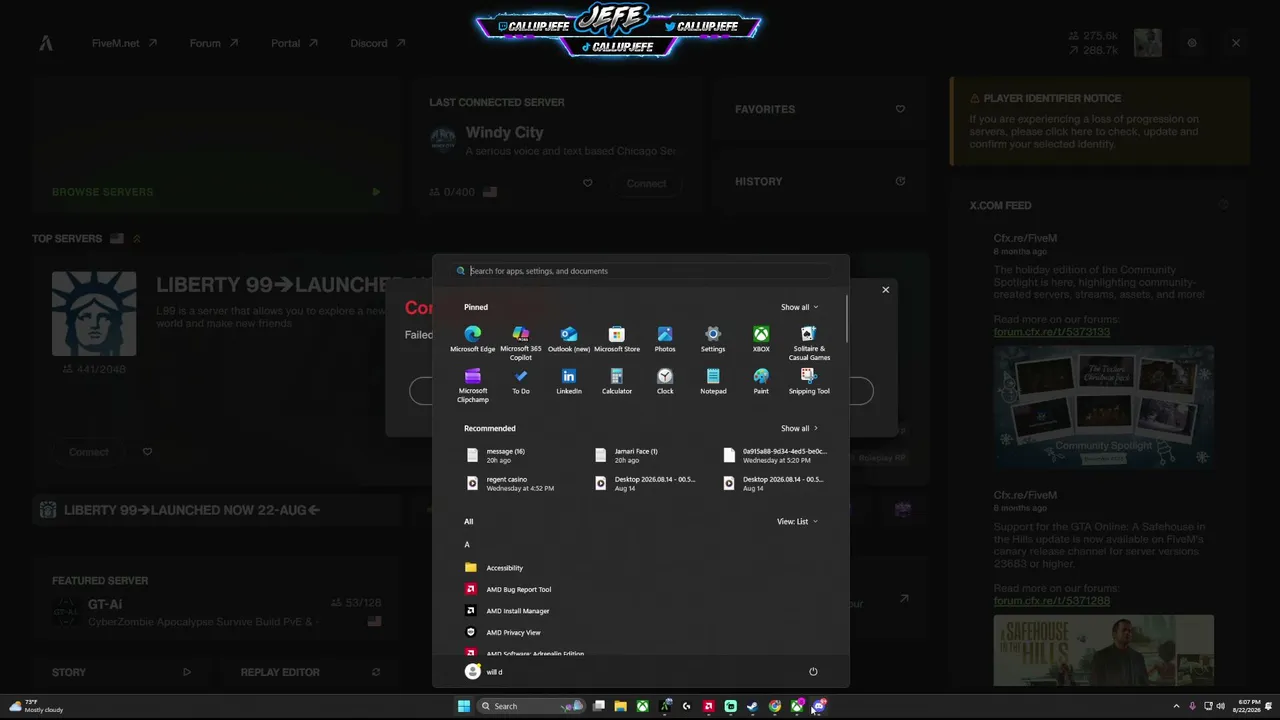Screen dimensions: 1280x720
Task: Open Notepad from pinned apps
Action: click(713, 381)
